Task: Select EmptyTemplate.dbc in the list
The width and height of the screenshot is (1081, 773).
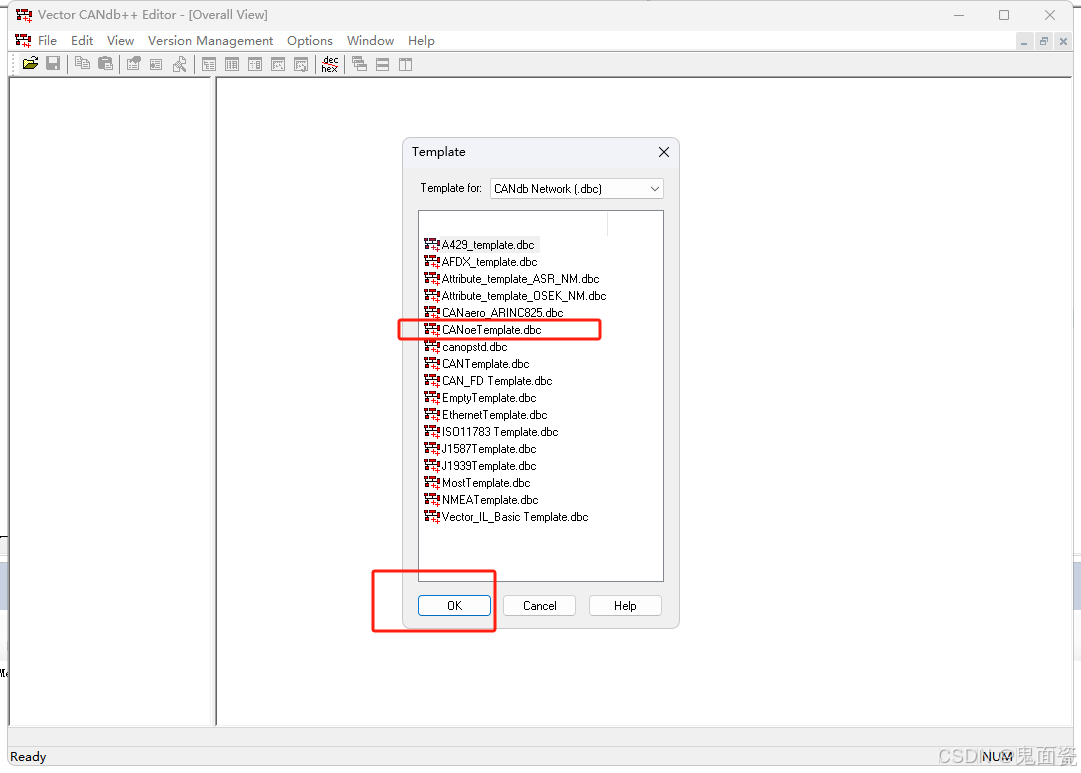Action: (481, 398)
